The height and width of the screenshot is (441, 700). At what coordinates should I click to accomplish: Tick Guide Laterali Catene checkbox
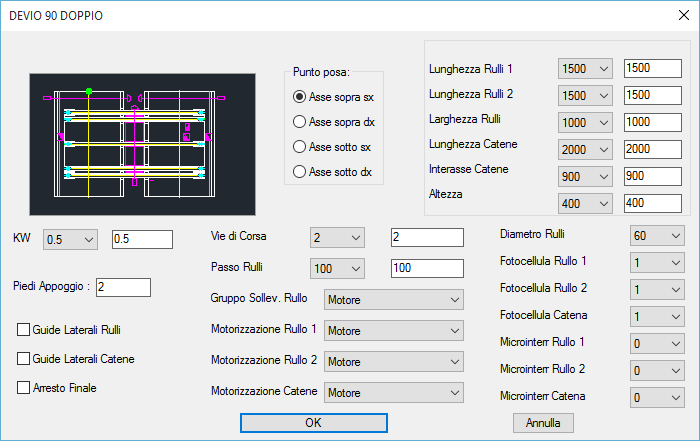point(75,359)
